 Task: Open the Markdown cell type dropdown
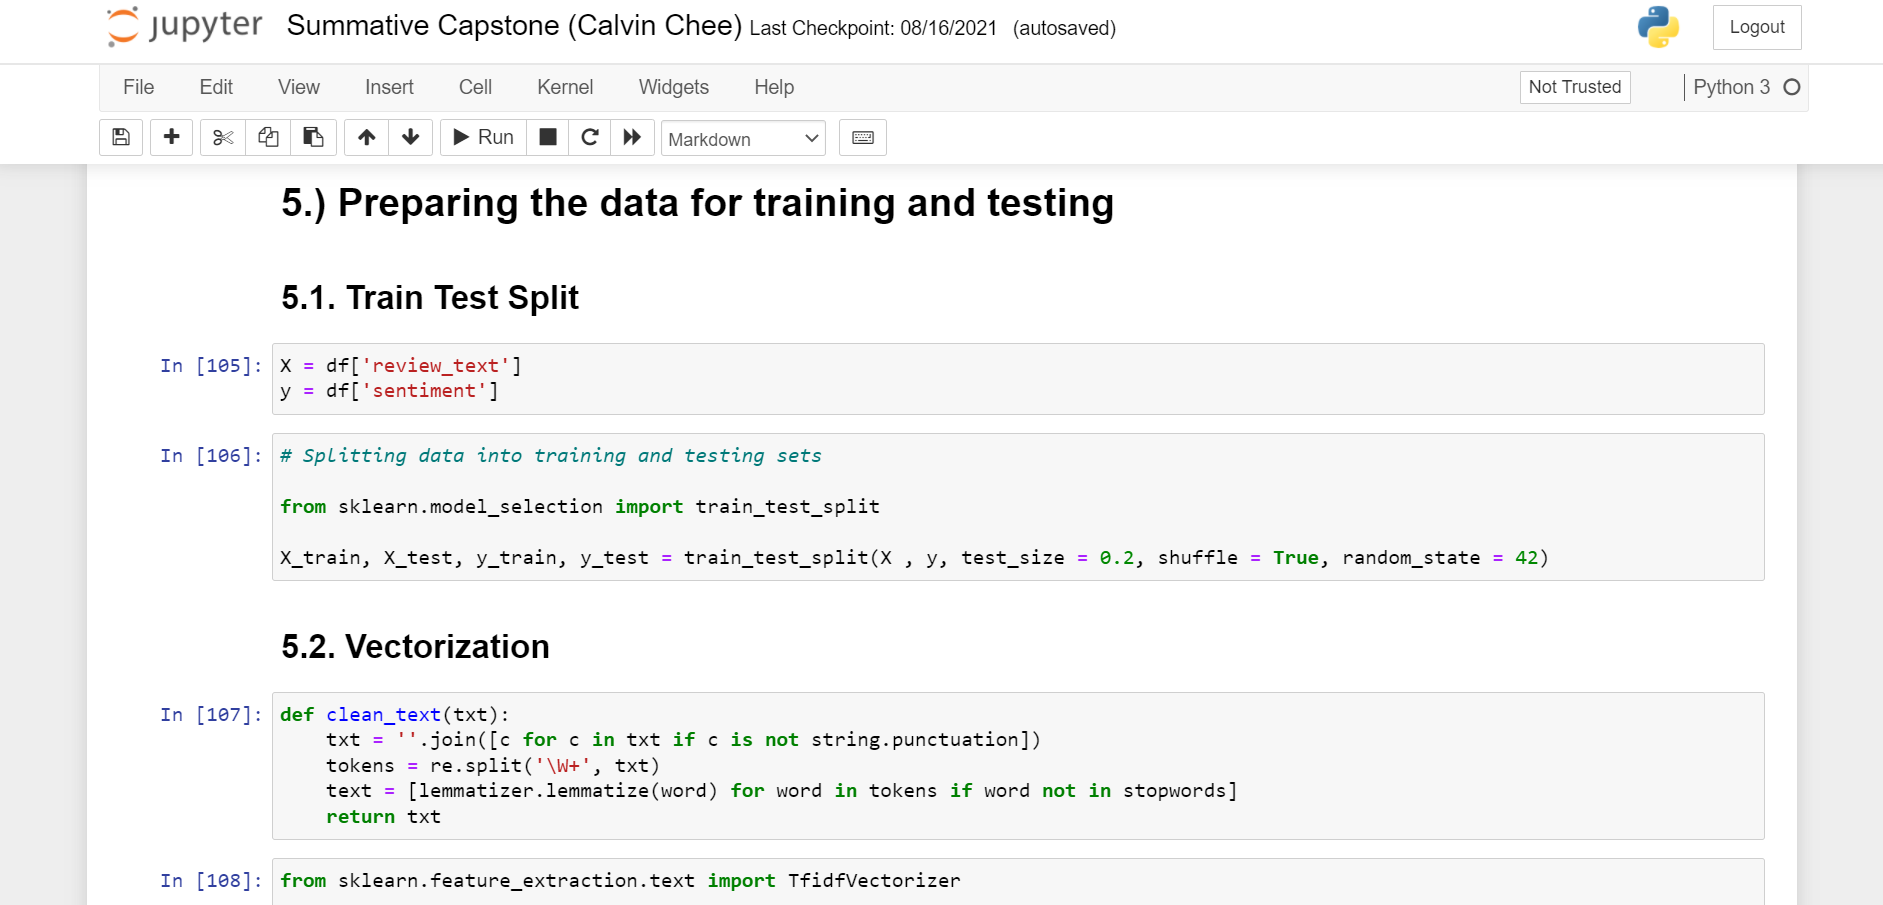pos(743,138)
